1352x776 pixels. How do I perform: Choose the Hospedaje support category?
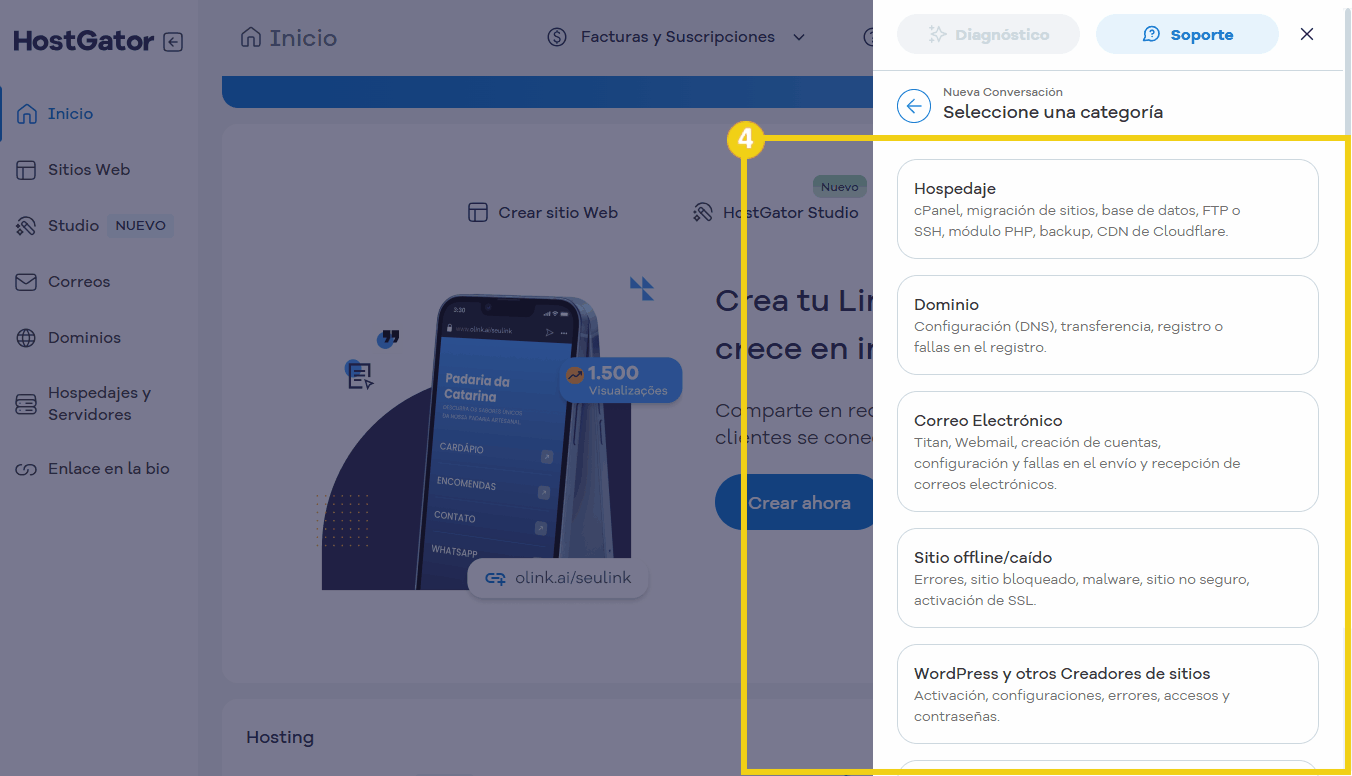click(1107, 209)
